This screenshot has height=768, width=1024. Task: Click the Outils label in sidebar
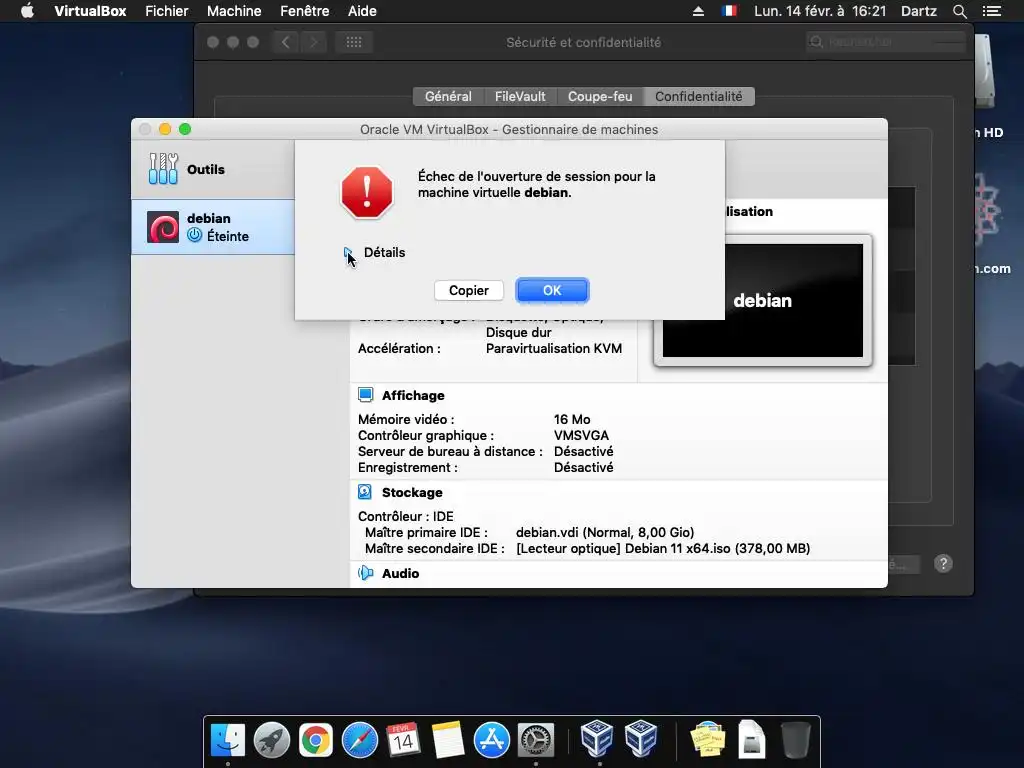coord(206,169)
